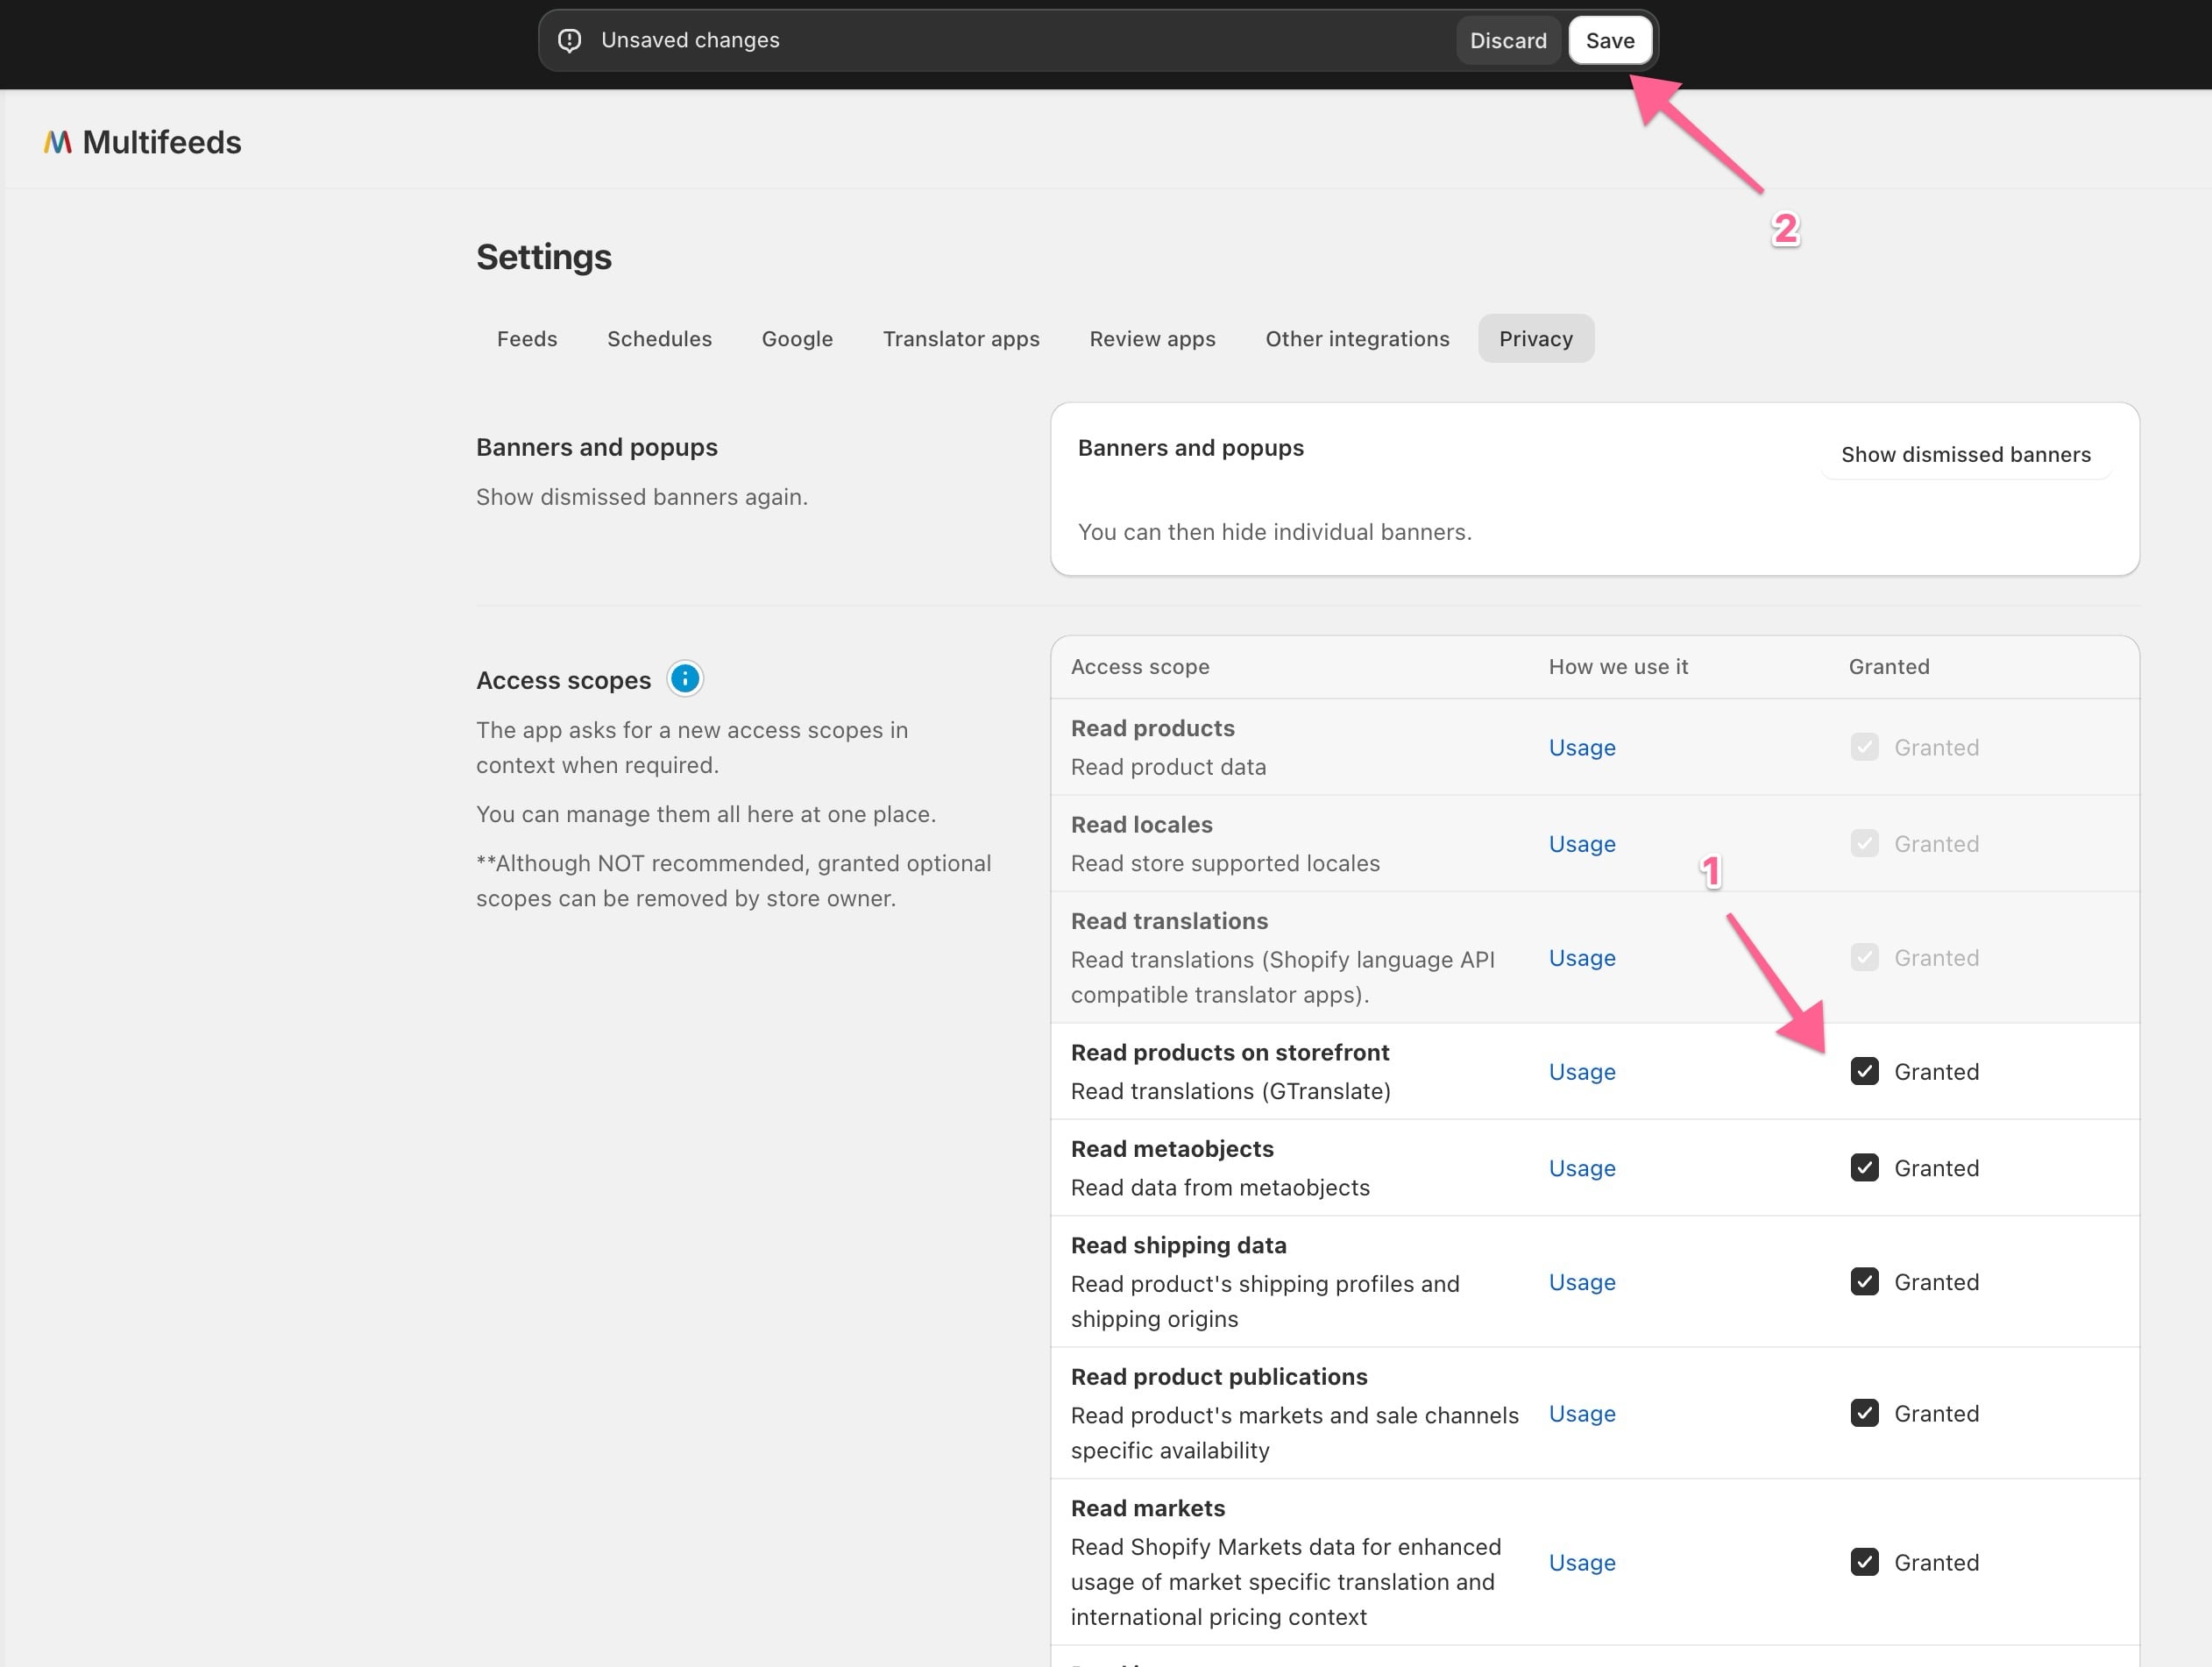2212x1667 pixels.
Task: Switch to the Feeds tab
Action: (527, 339)
